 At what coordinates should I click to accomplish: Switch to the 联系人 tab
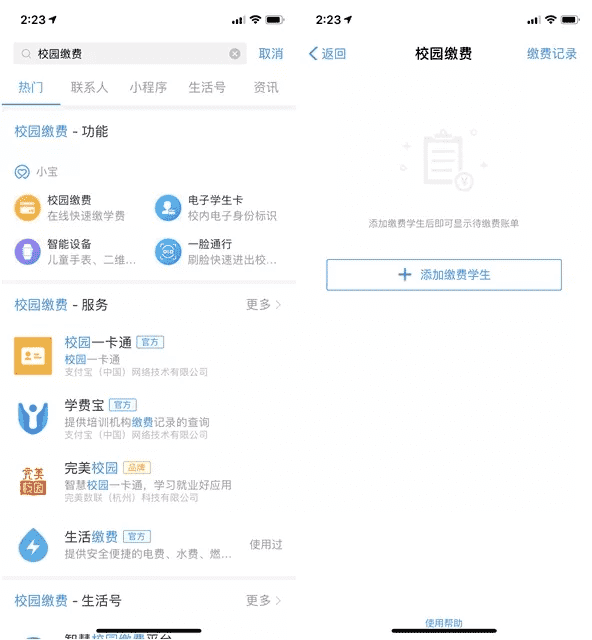tap(89, 87)
